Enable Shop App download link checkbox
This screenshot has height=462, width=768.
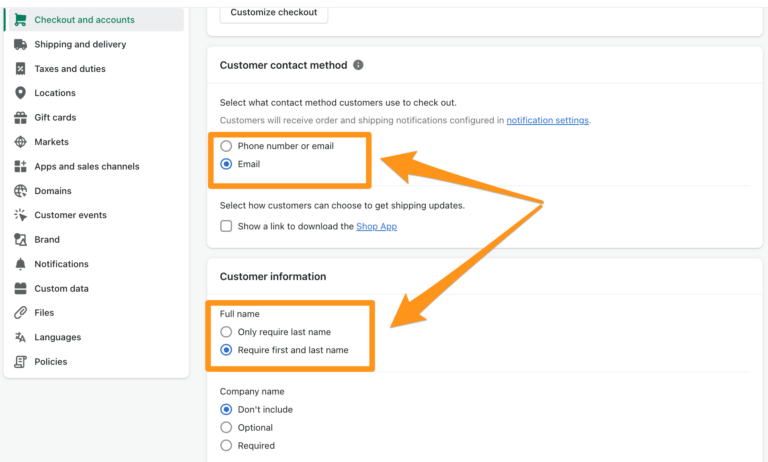click(x=226, y=226)
